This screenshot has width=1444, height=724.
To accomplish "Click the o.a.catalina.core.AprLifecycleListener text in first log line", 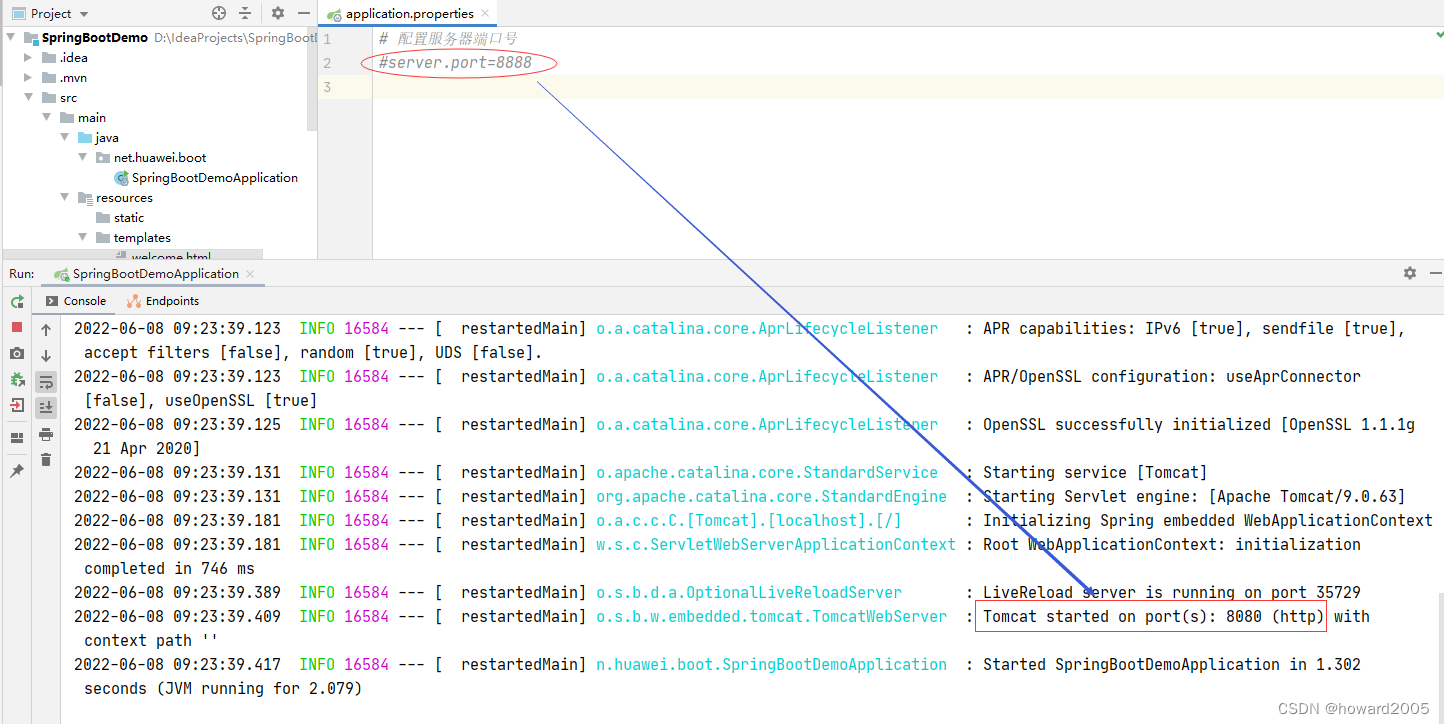I will [767, 328].
